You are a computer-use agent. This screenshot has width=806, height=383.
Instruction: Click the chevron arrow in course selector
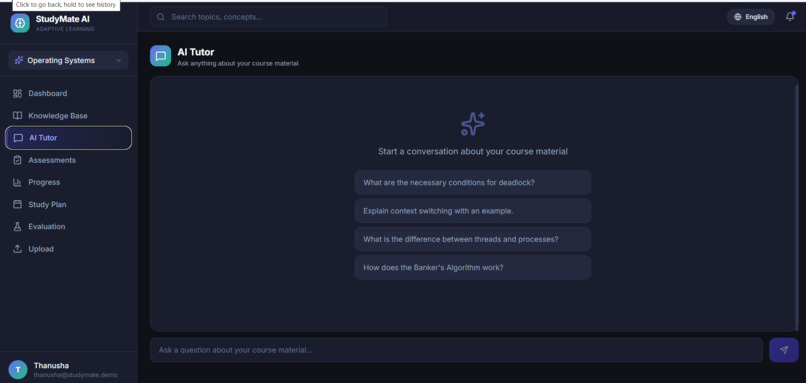[119, 61]
